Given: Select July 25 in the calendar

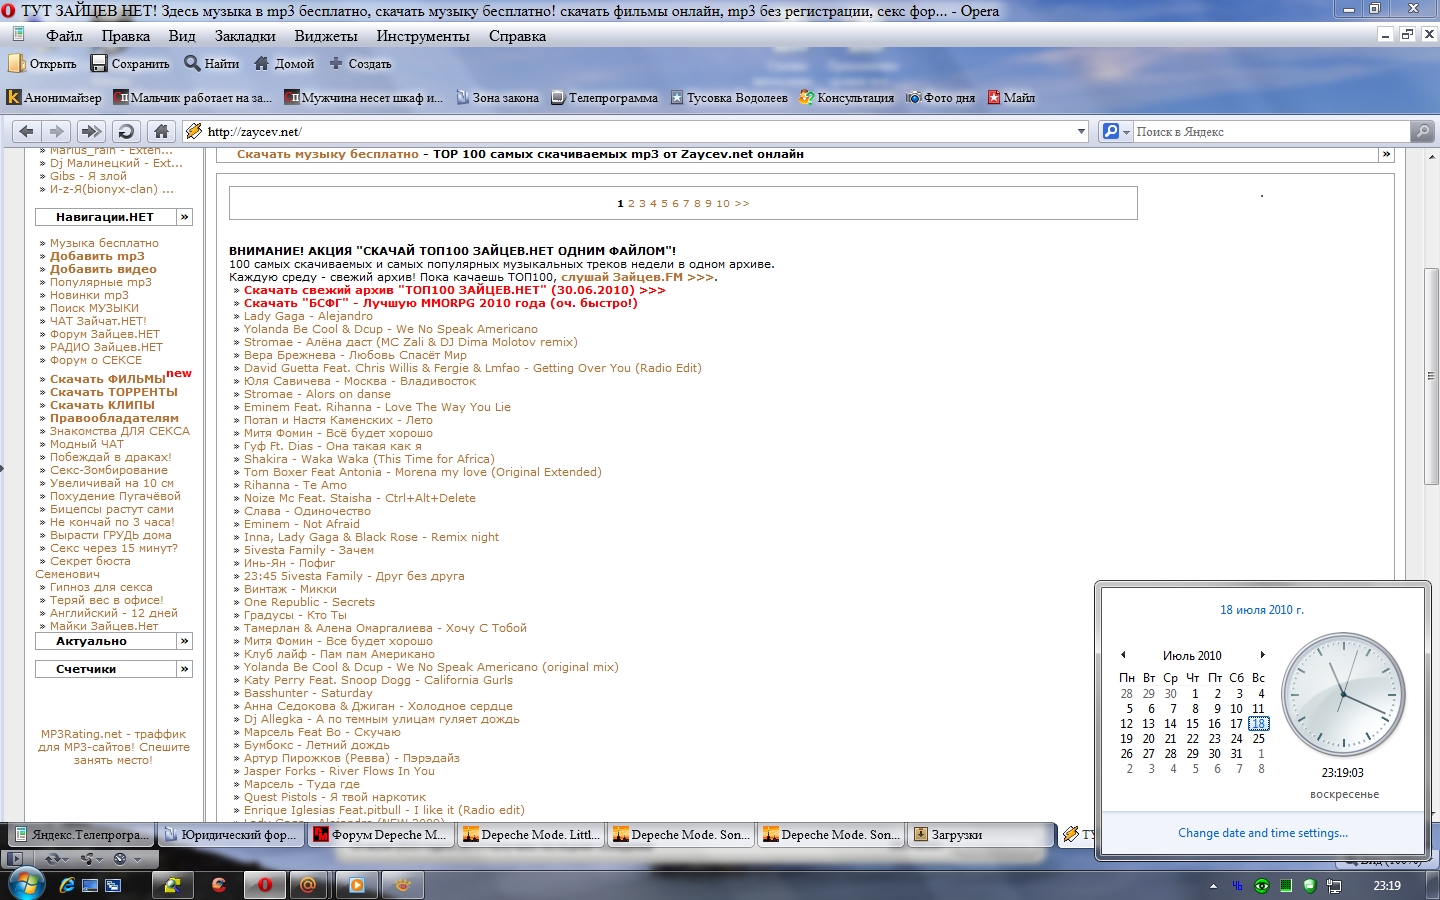Looking at the screenshot, I should (1259, 739).
